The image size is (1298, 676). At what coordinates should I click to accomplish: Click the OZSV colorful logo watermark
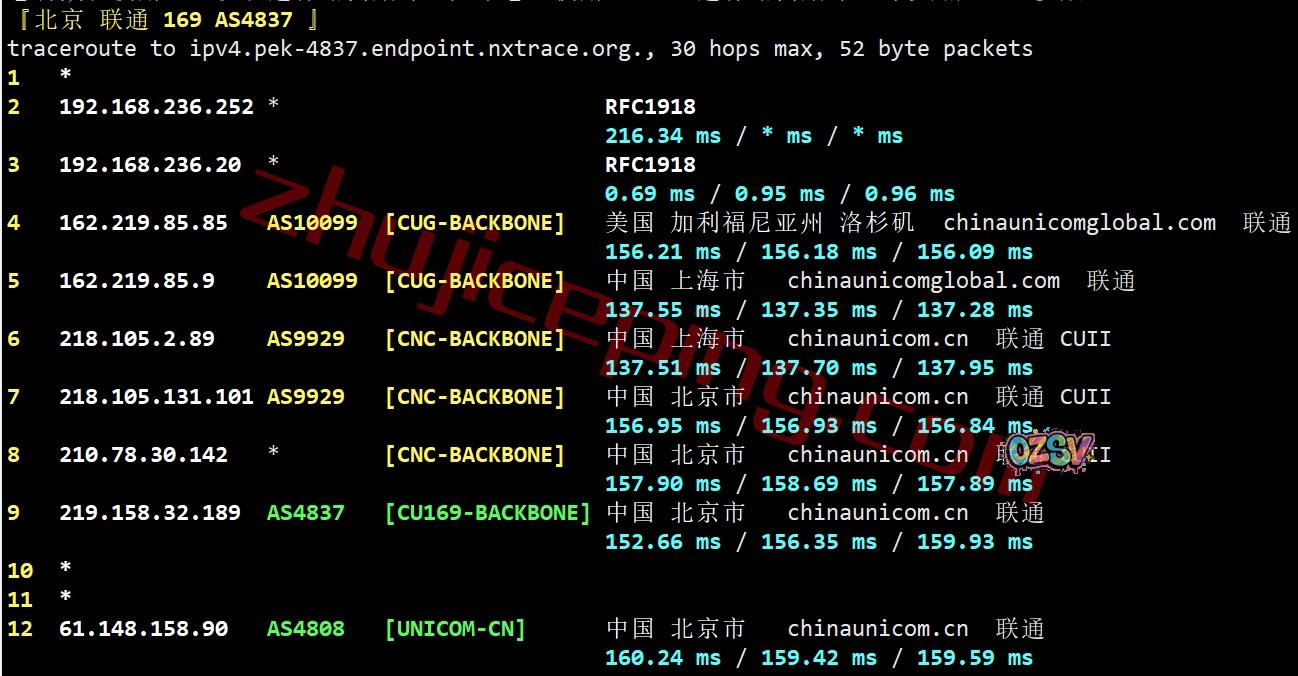[x=1050, y=453]
